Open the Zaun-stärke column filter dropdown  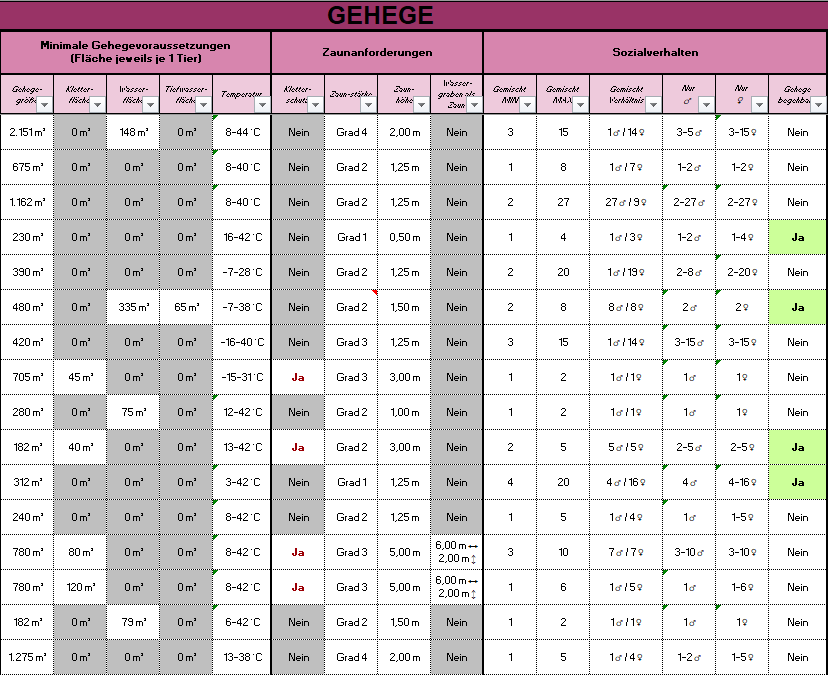click(x=368, y=105)
